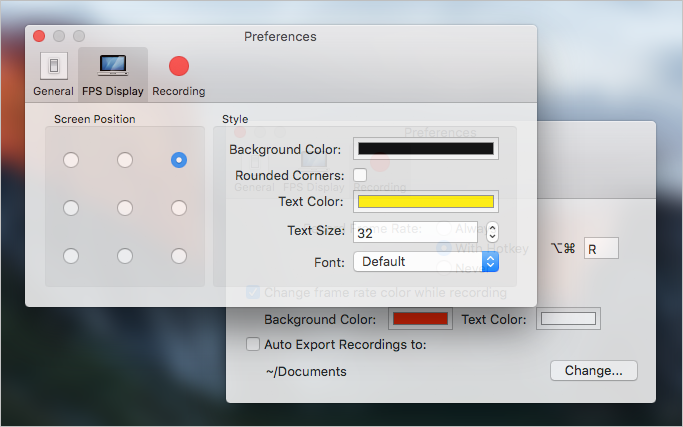Select middle-right screen position radio

click(x=179, y=208)
